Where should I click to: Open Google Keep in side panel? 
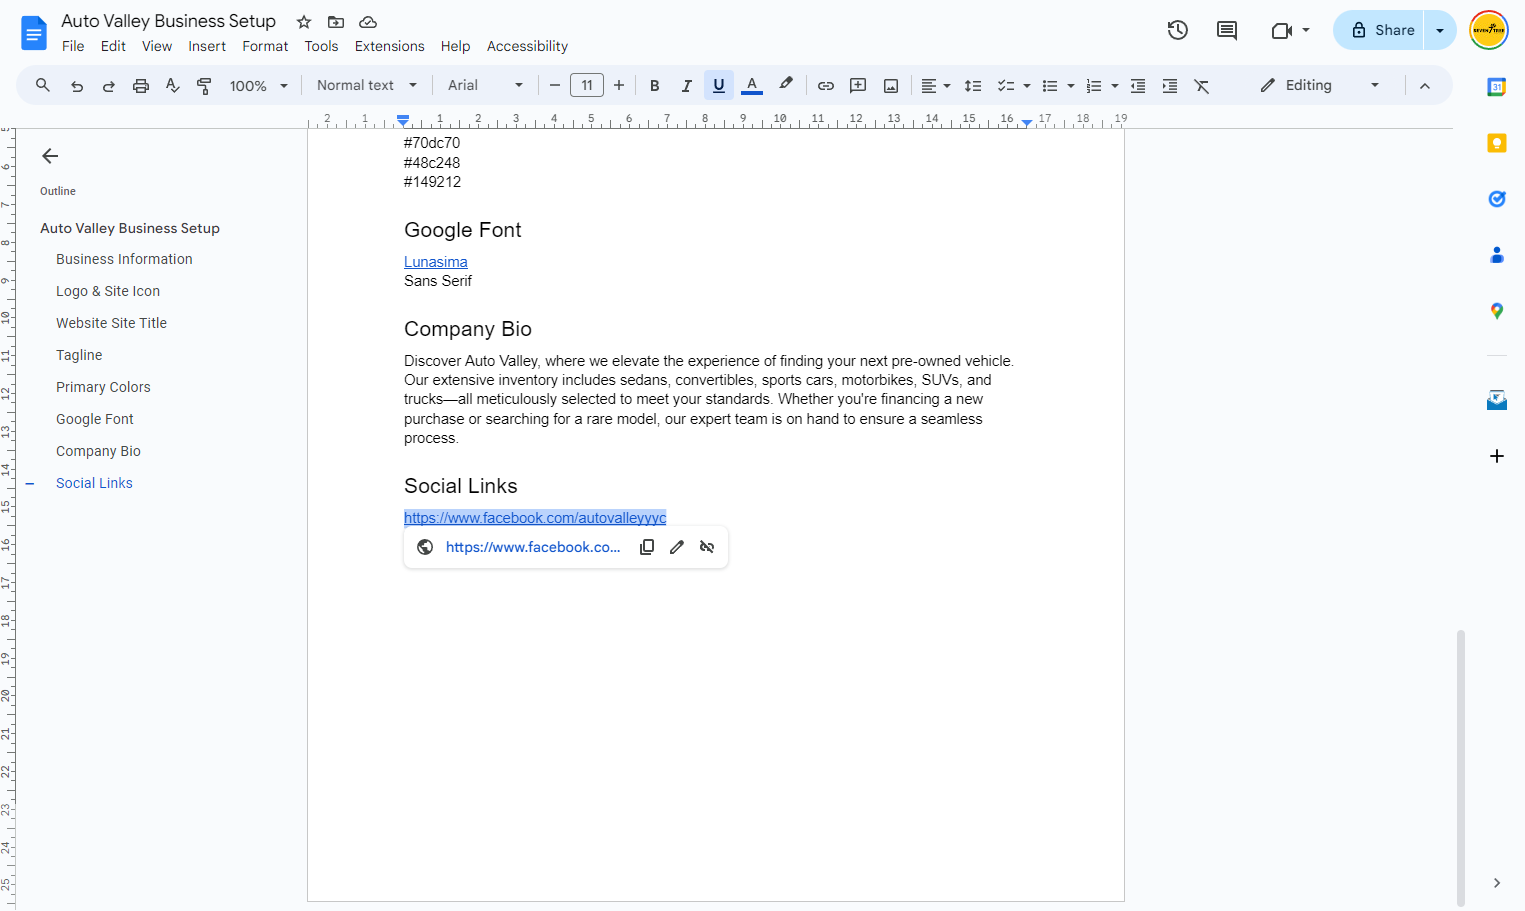[x=1497, y=143]
